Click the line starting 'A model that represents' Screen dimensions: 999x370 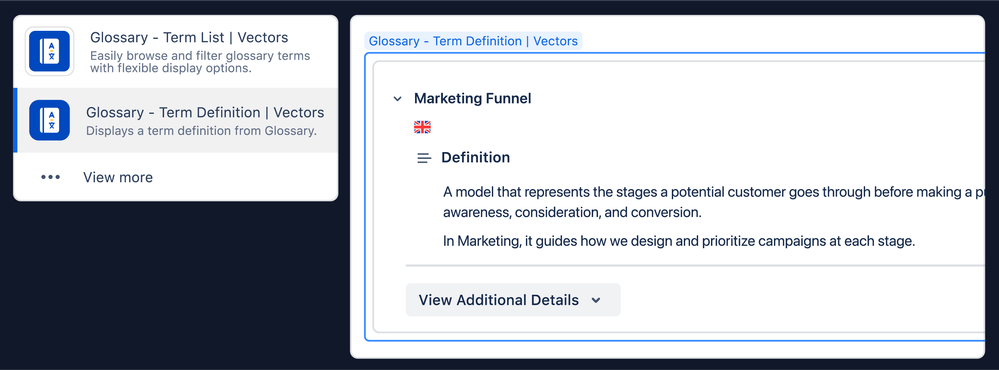(714, 192)
